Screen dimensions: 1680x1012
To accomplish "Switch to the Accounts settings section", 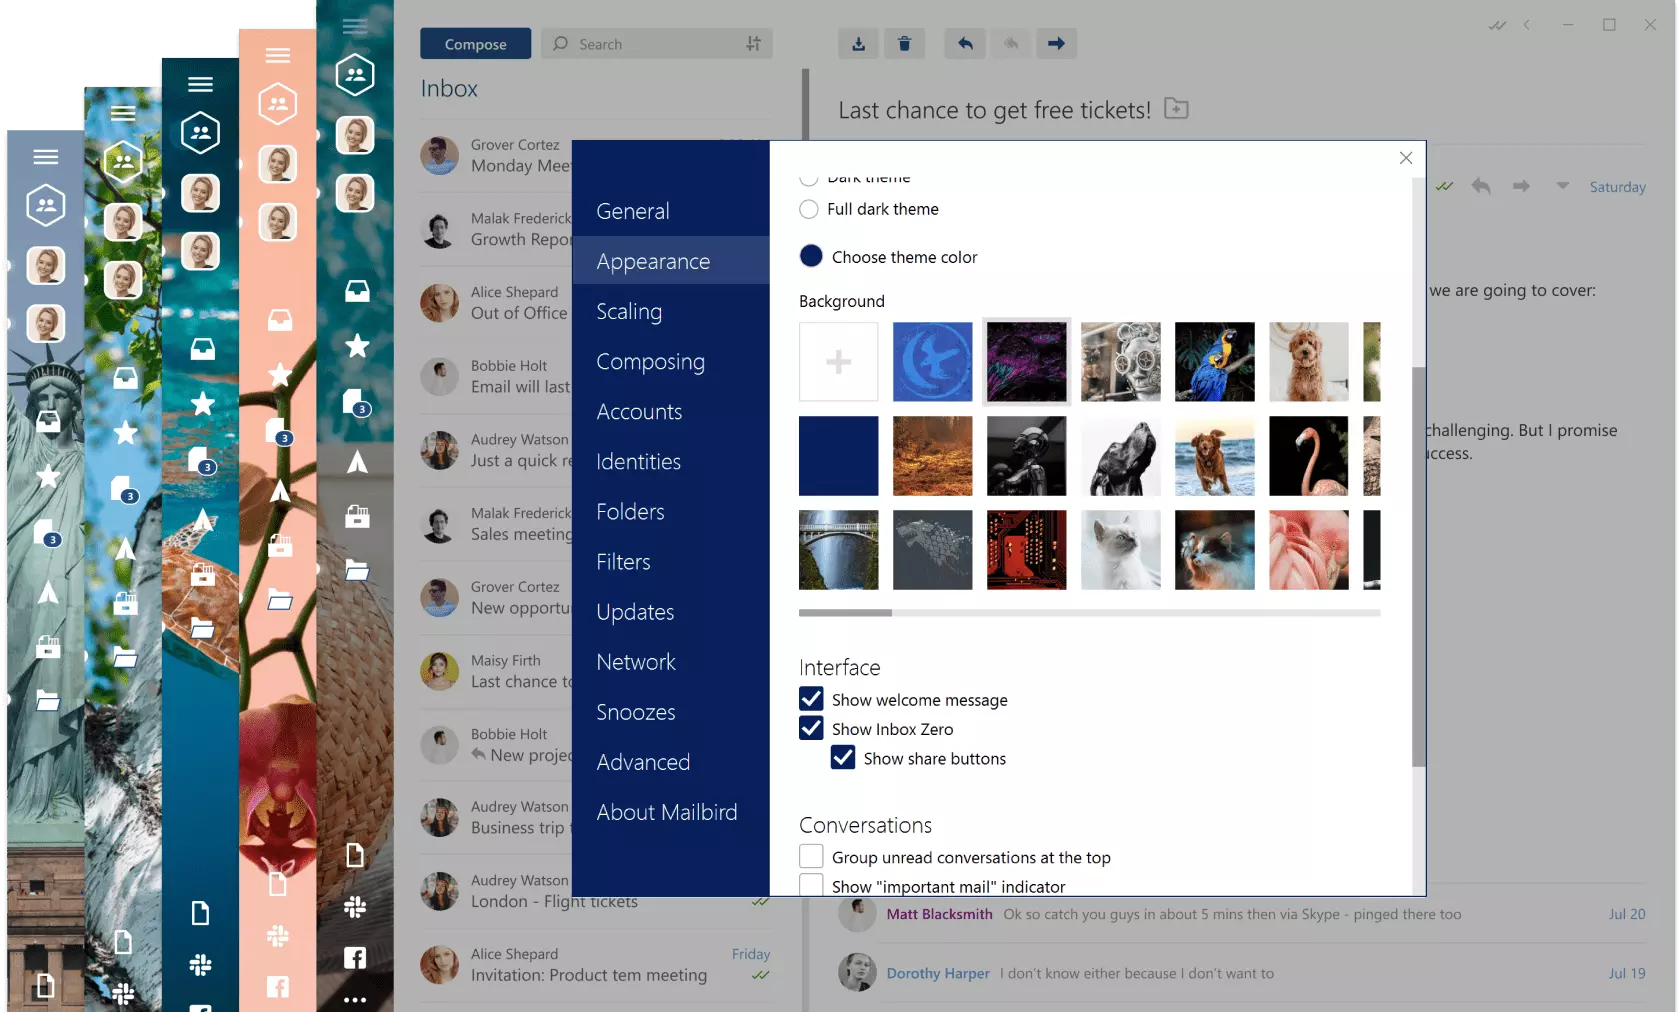I will [x=639, y=411].
